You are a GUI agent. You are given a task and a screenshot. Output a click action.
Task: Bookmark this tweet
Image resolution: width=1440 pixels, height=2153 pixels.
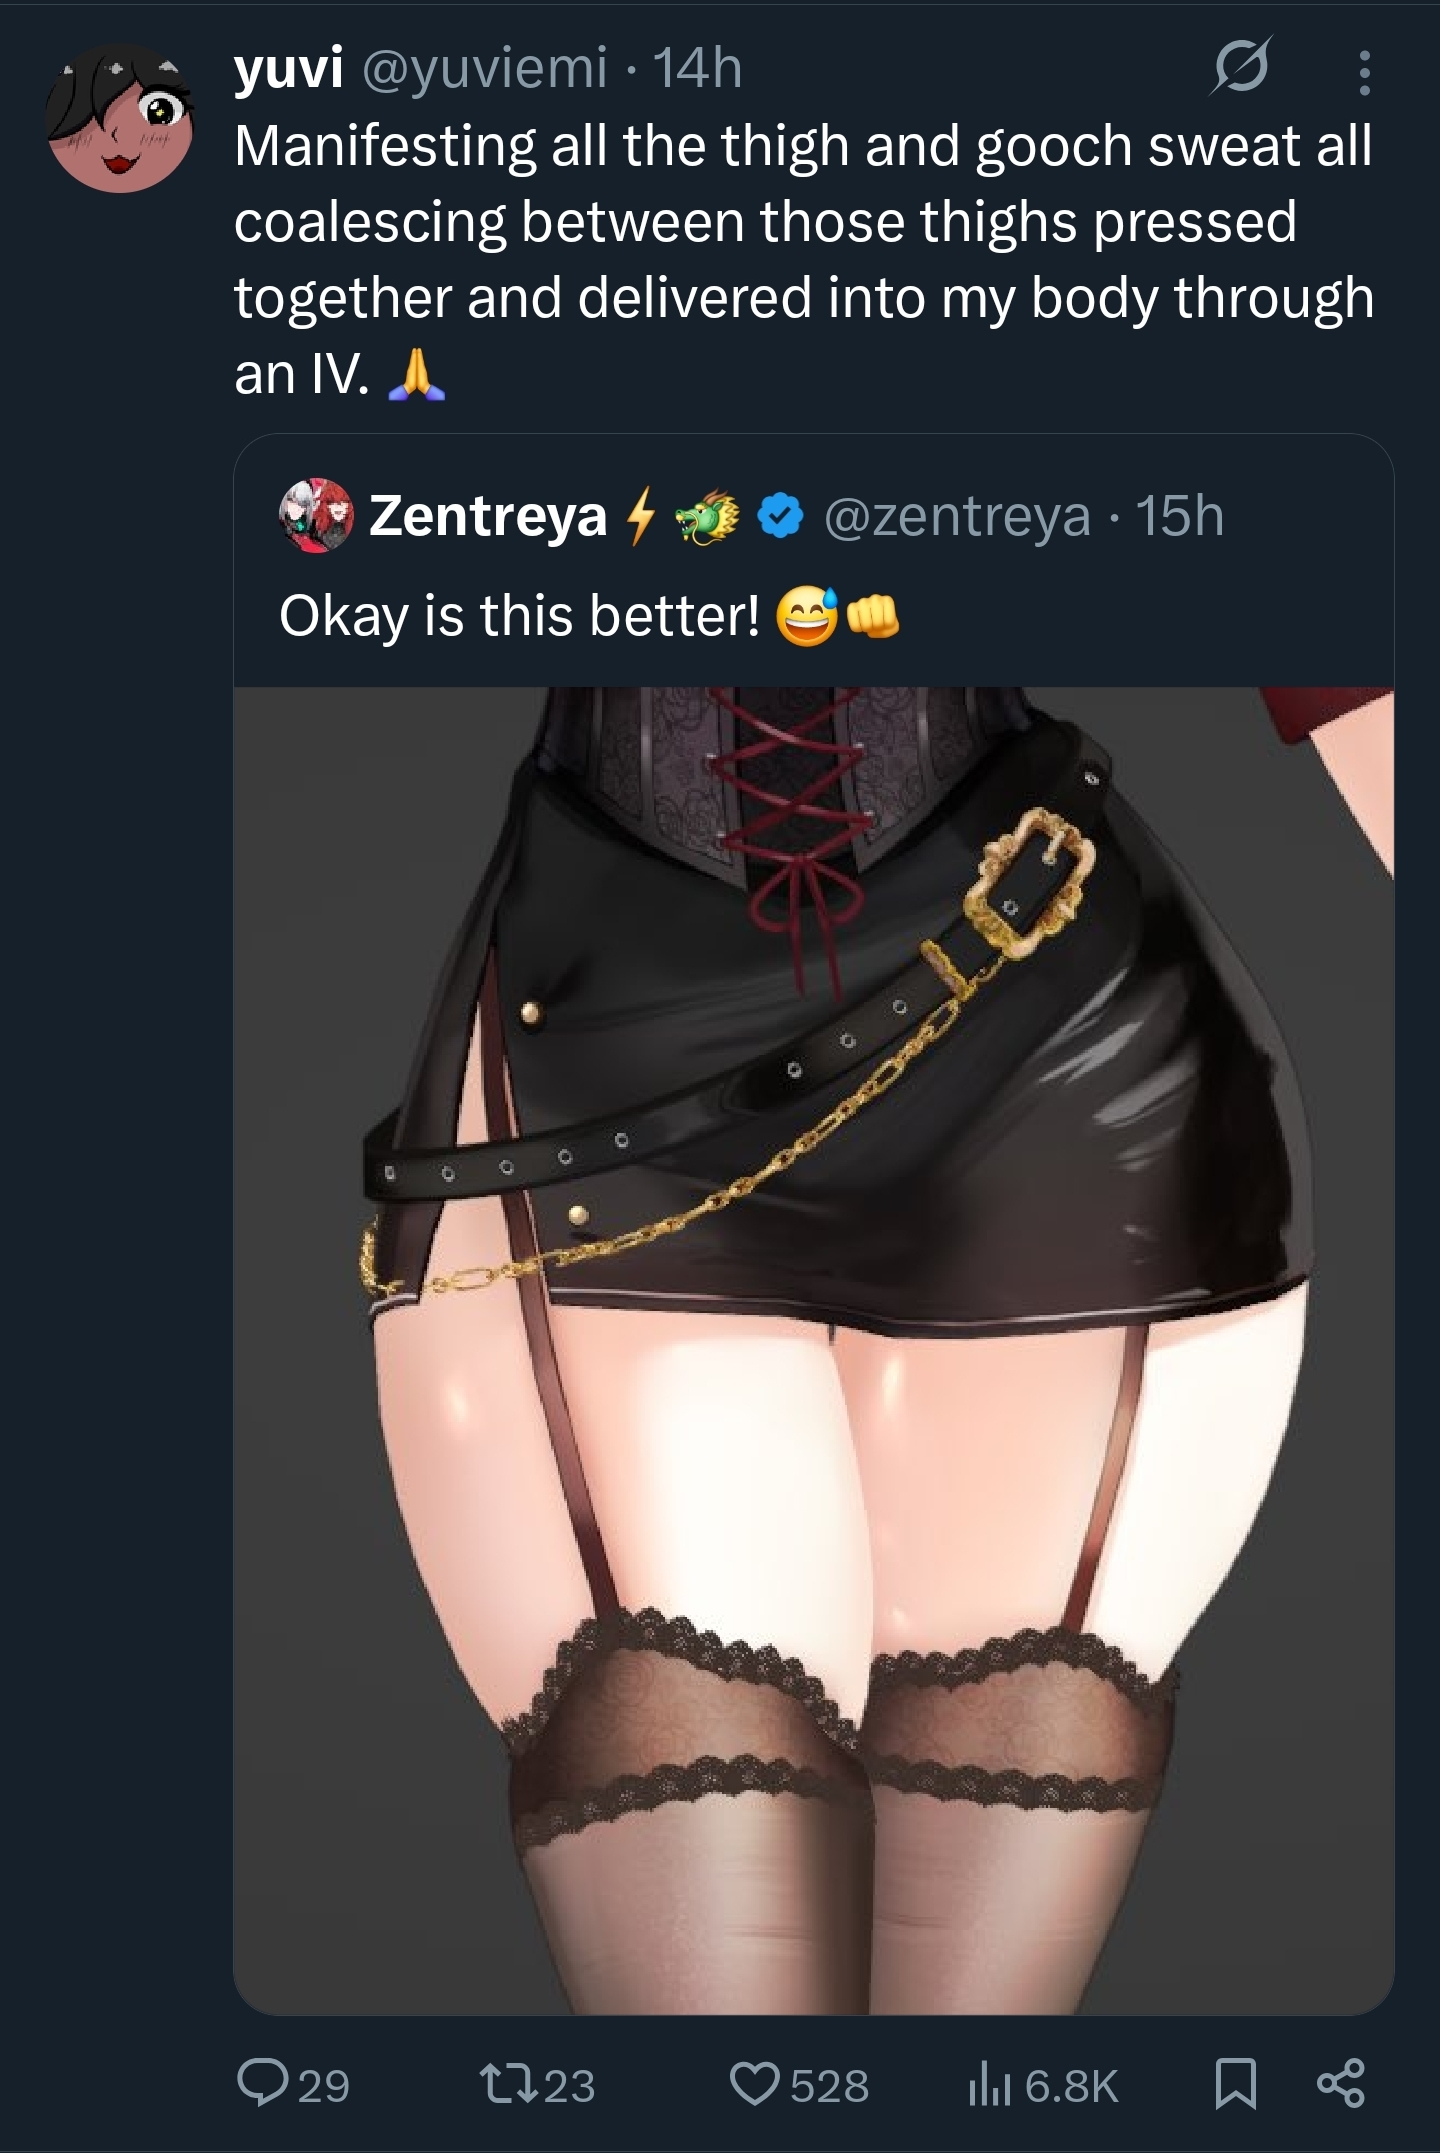click(x=1235, y=2084)
